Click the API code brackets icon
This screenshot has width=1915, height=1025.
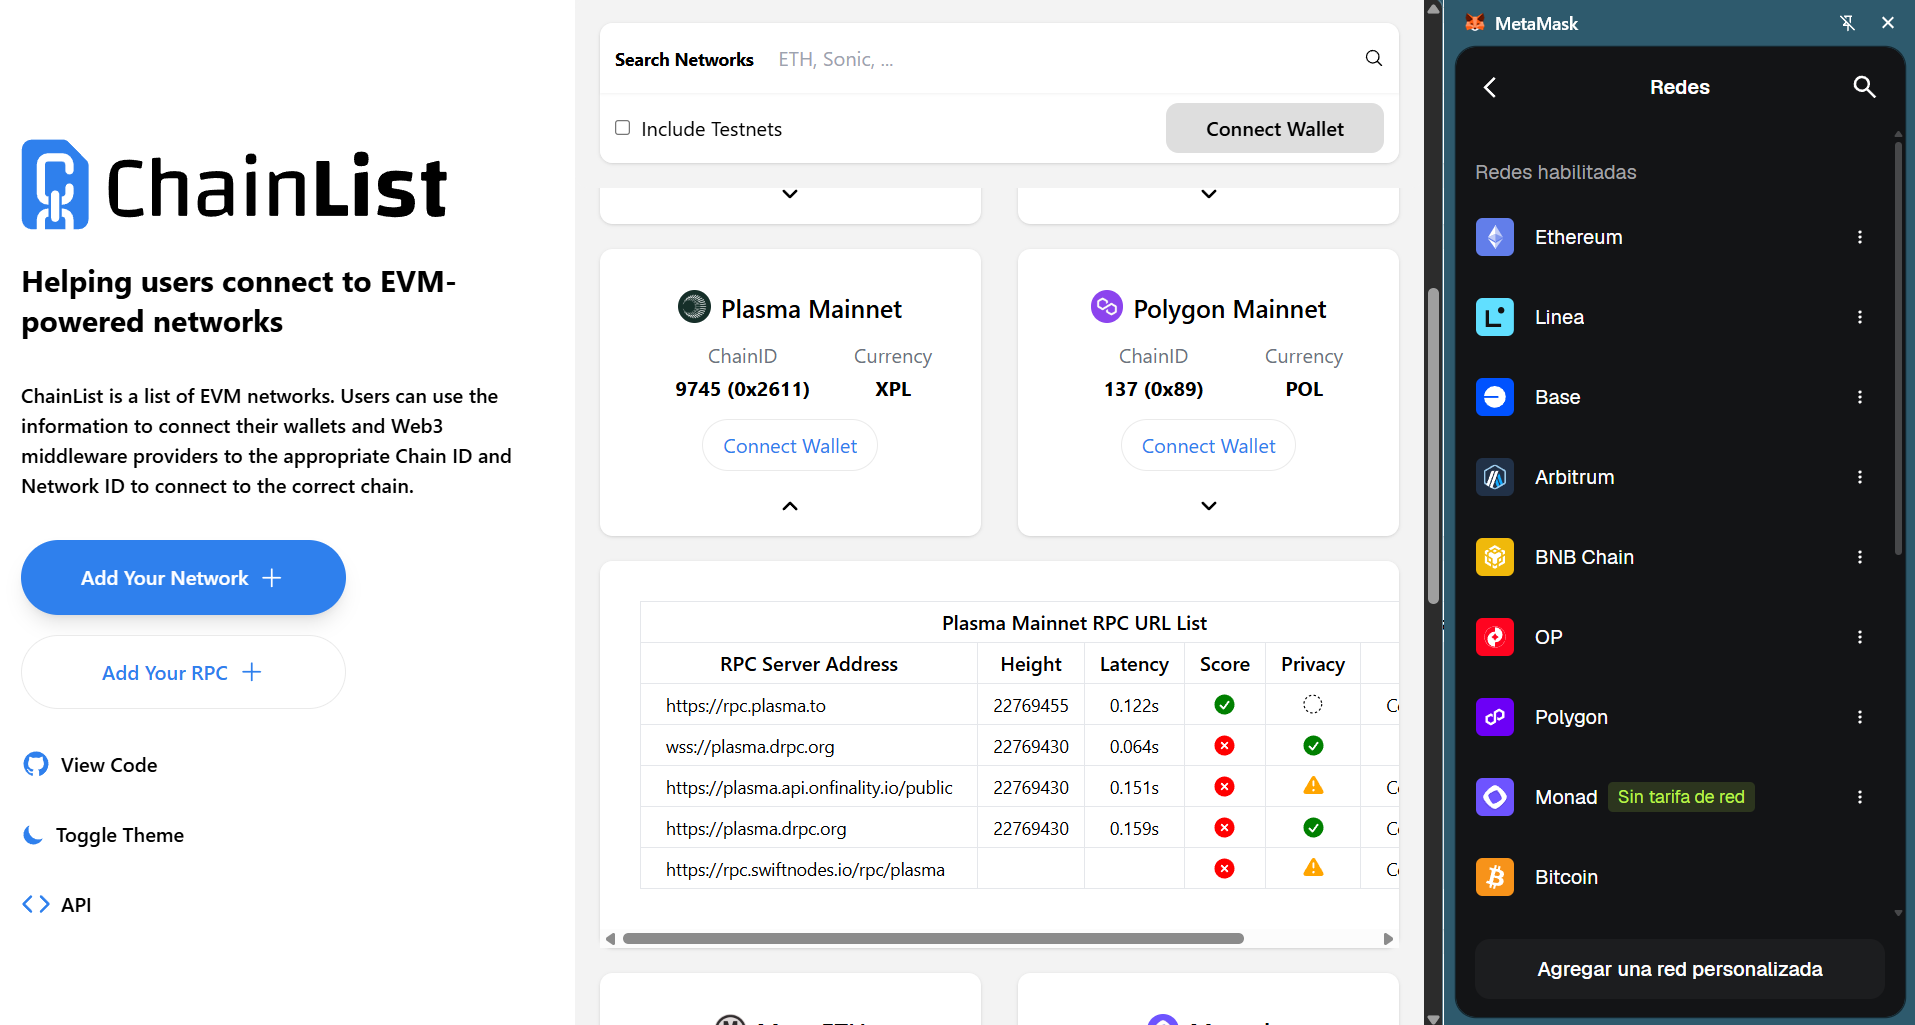click(x=36, y=904)
